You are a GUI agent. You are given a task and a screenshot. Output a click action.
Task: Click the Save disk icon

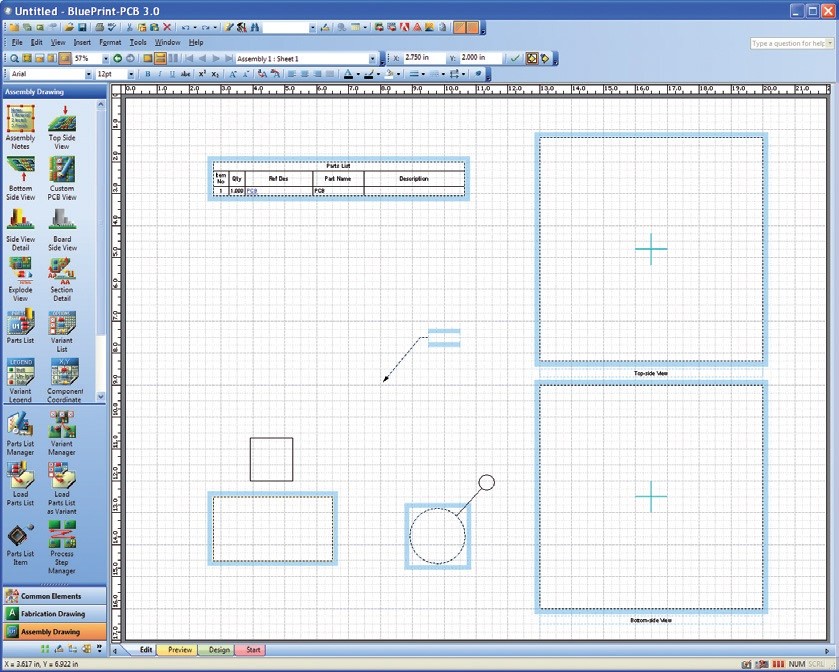pyautogui.click(x=82, y=27)
